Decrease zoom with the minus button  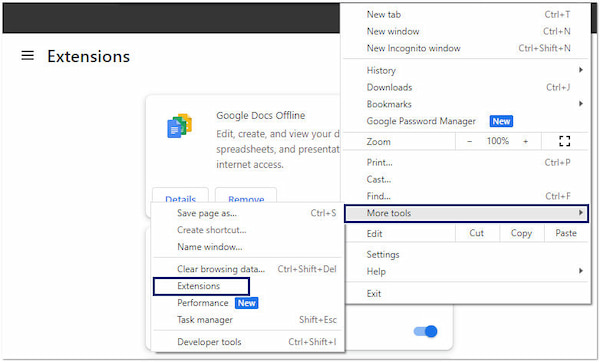[470, 141]
